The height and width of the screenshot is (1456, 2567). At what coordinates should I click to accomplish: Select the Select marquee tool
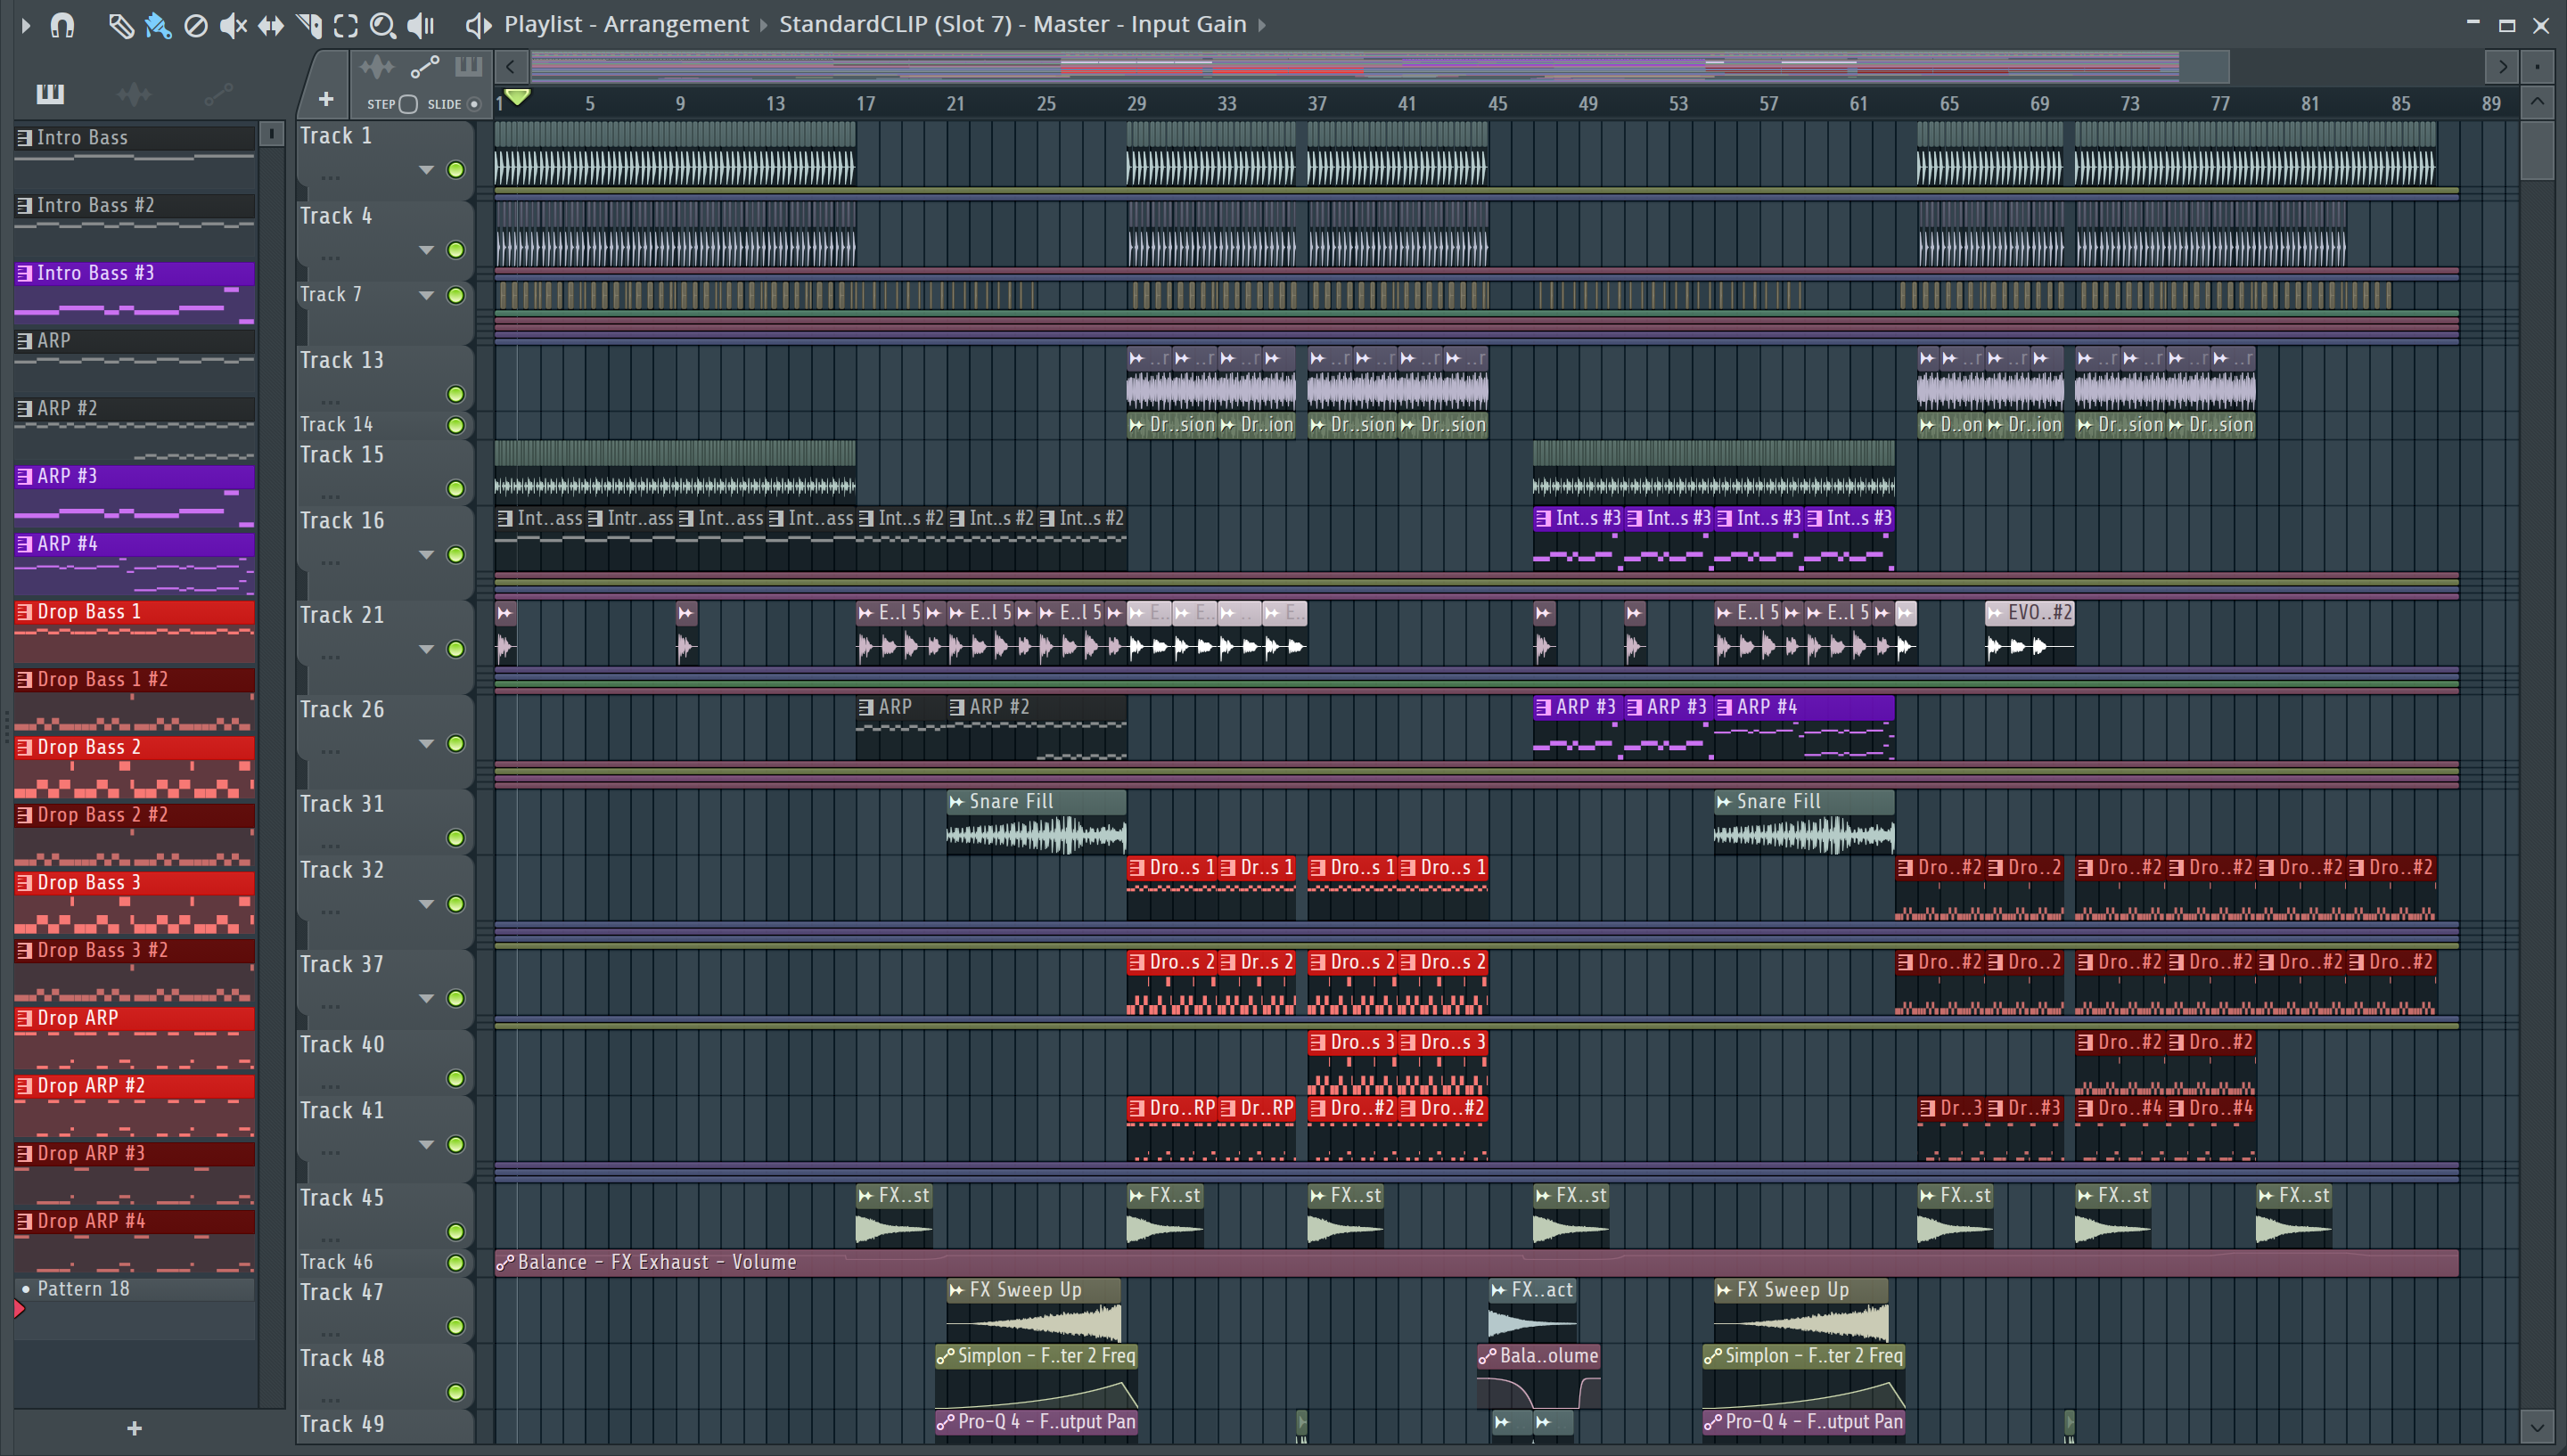[346, 25]
